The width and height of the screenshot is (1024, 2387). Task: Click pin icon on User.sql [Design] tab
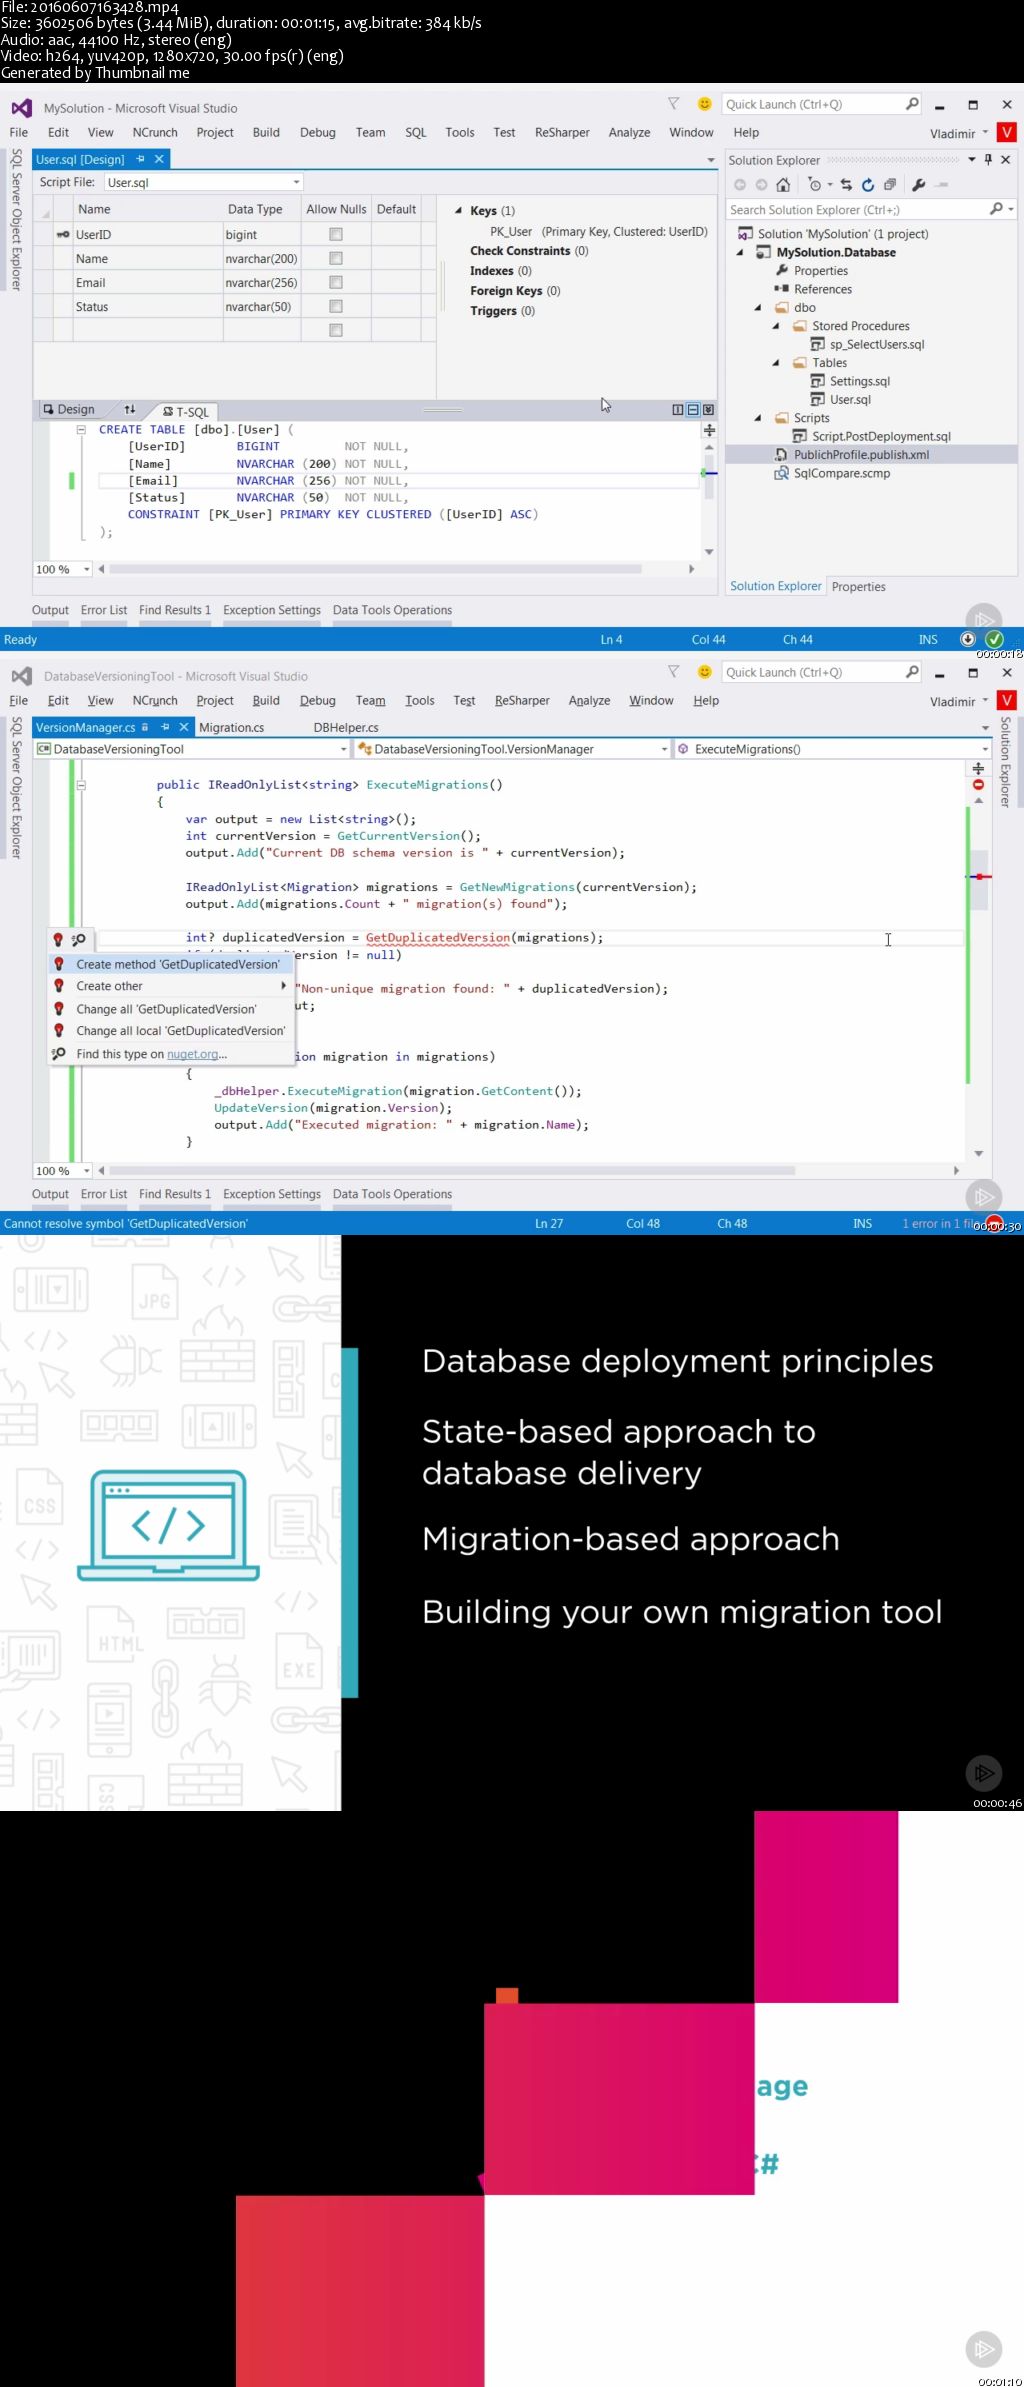click(141, 159)
